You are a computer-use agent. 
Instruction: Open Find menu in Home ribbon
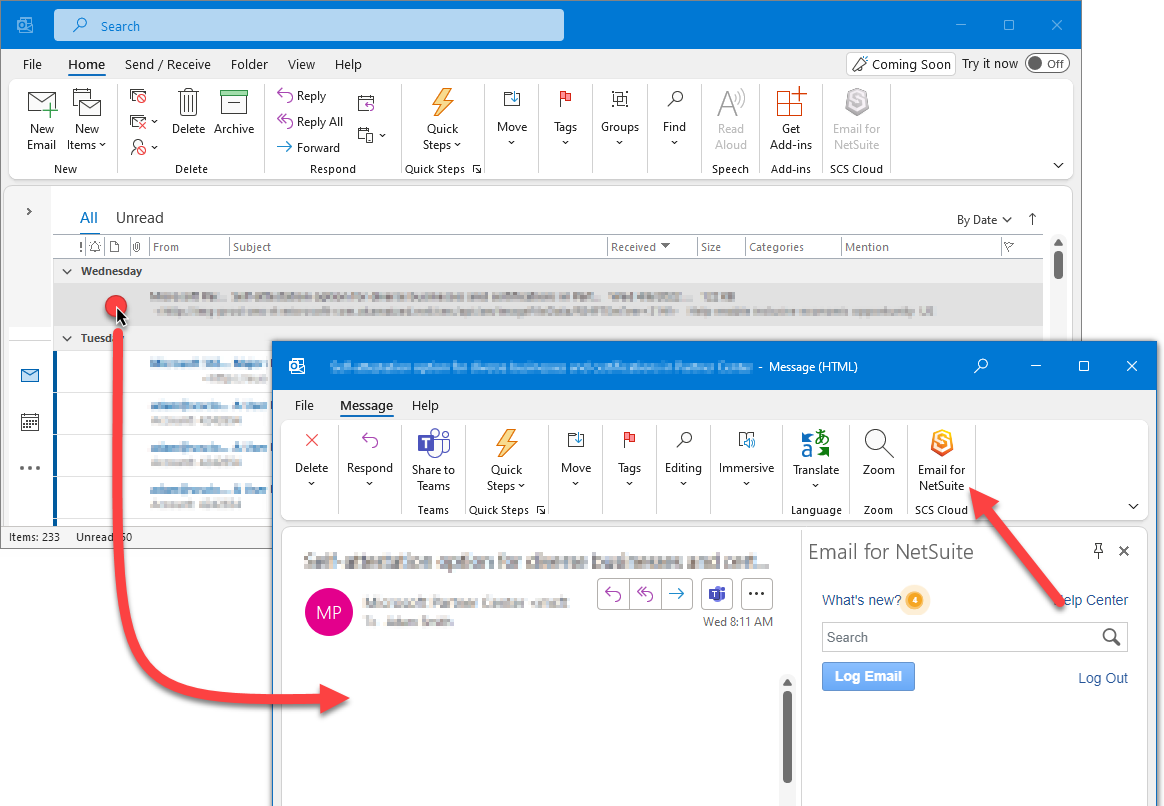(x=674, y=119)
